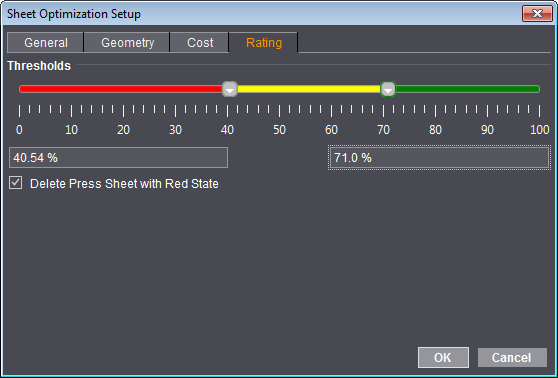This screenshot has height=378, width=558.
Task: Focus the 40.54 % threshold field
Action: [x=119, y=157]
